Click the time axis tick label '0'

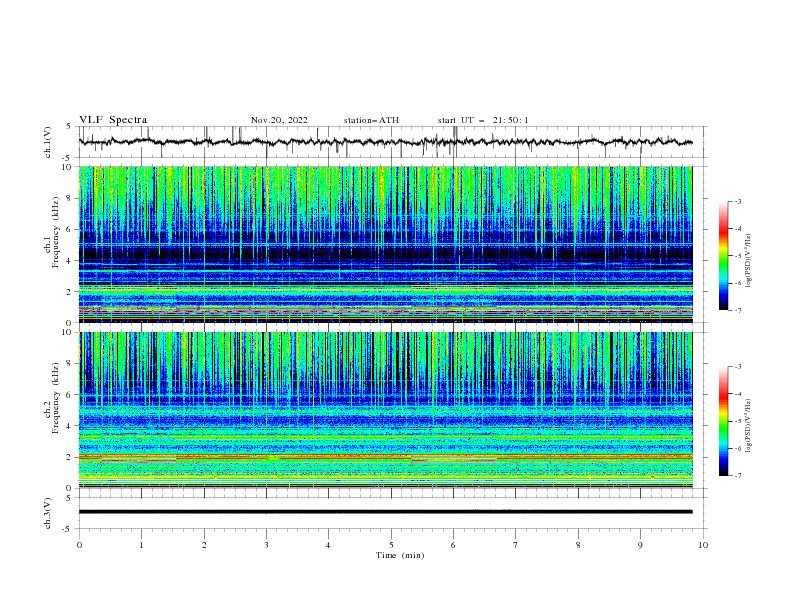pyautogui.click(x=79, y=545)
